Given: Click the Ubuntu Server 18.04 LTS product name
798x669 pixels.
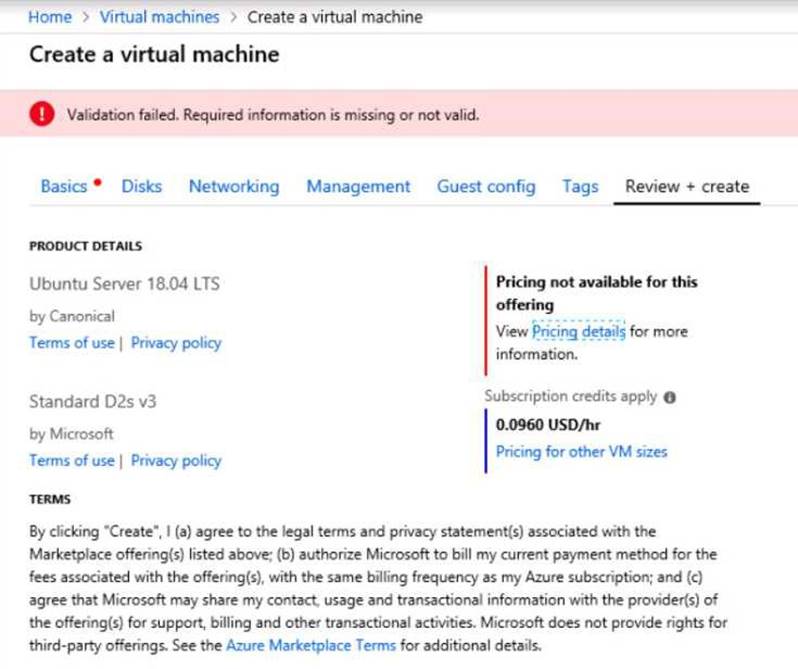Looking at the screenshot, I should point(125,283).
